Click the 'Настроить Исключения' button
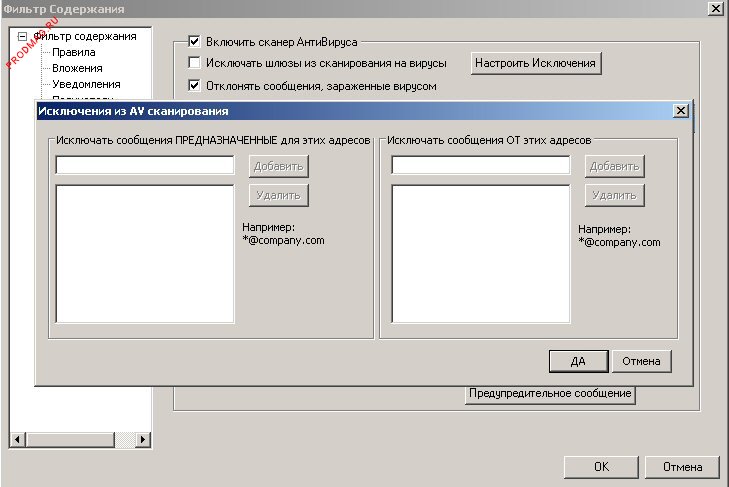The image size is (729, 487). click(536, 63)
